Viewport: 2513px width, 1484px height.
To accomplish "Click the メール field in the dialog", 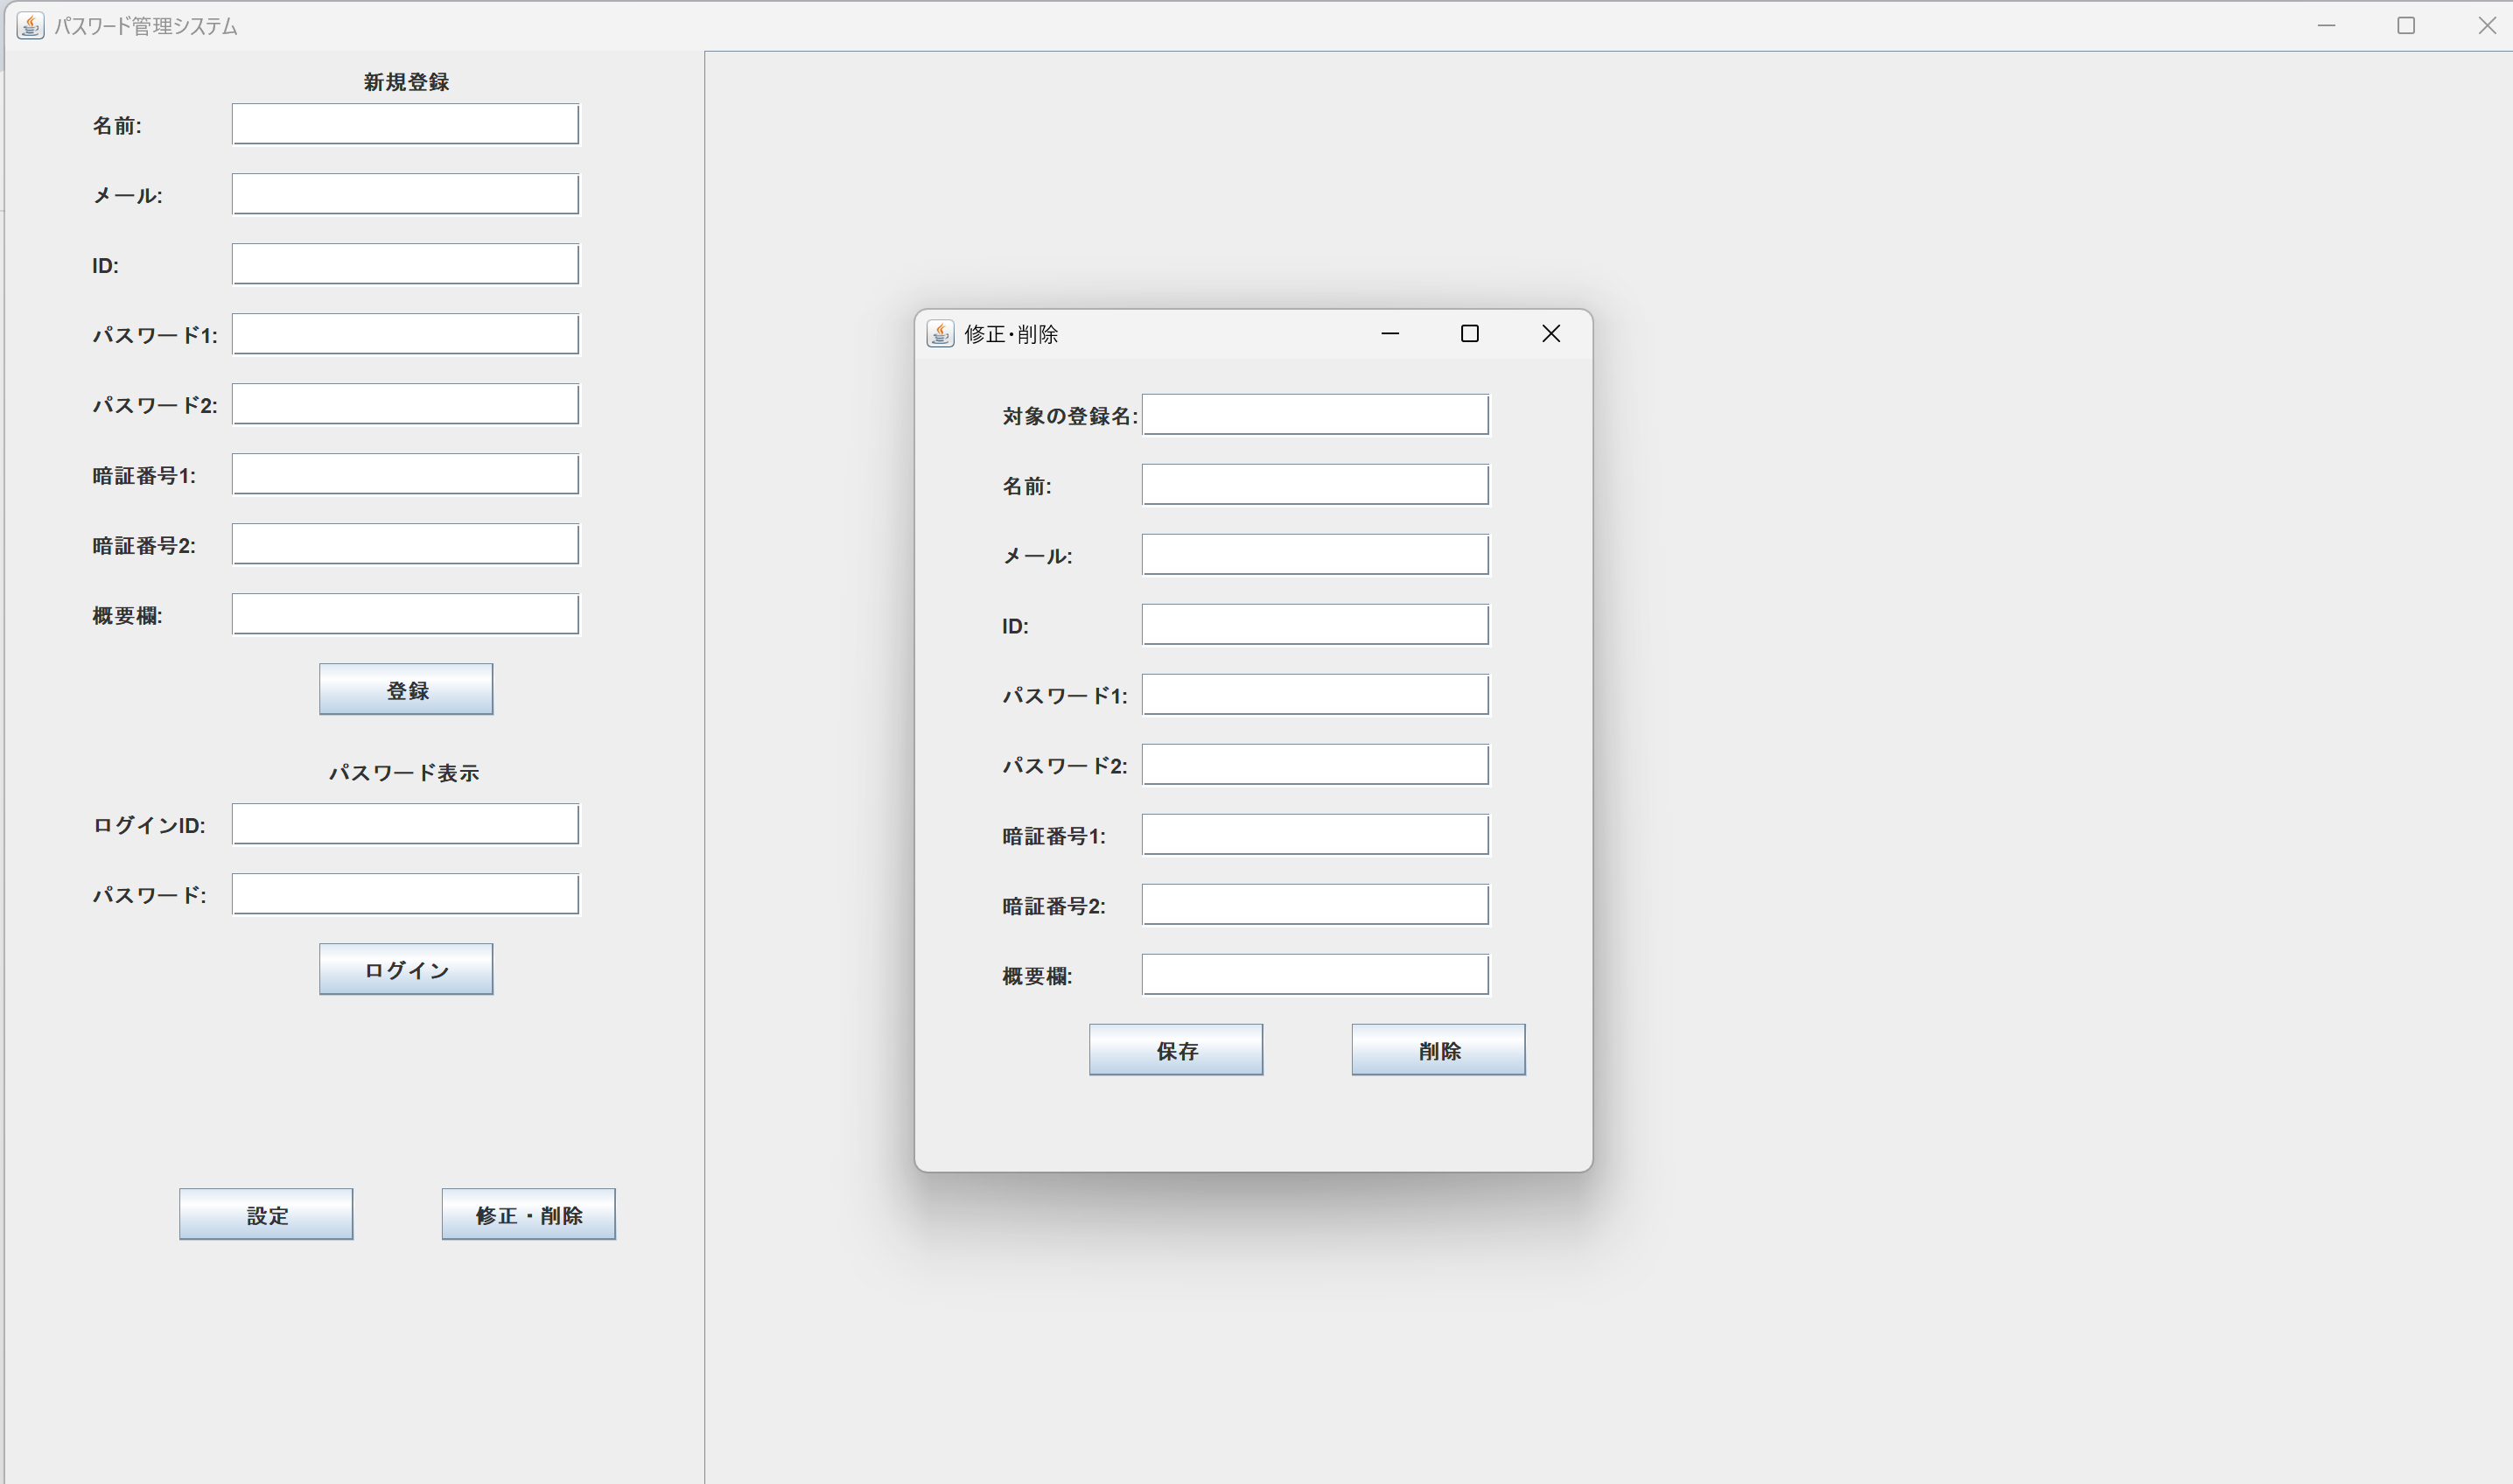I will coord(1315,555).
